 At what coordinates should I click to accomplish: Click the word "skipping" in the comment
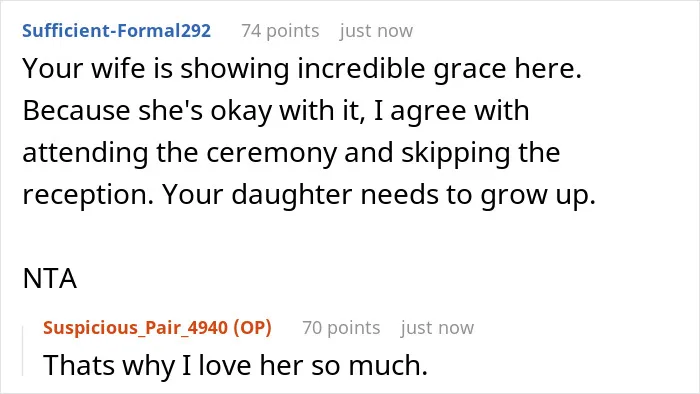click(455, 153)
